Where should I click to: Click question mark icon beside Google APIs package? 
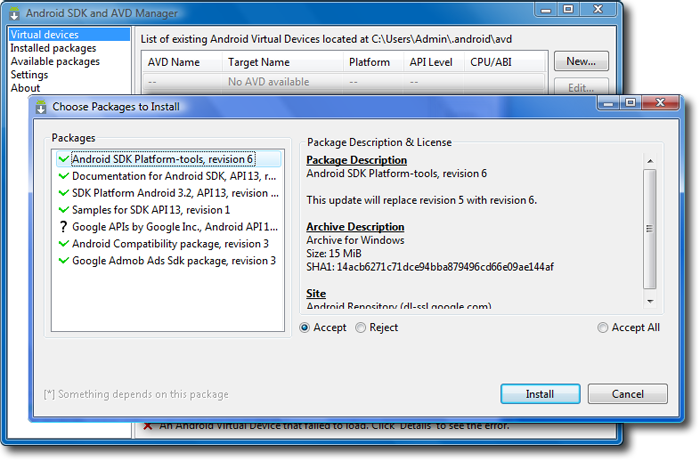[63, 227]
